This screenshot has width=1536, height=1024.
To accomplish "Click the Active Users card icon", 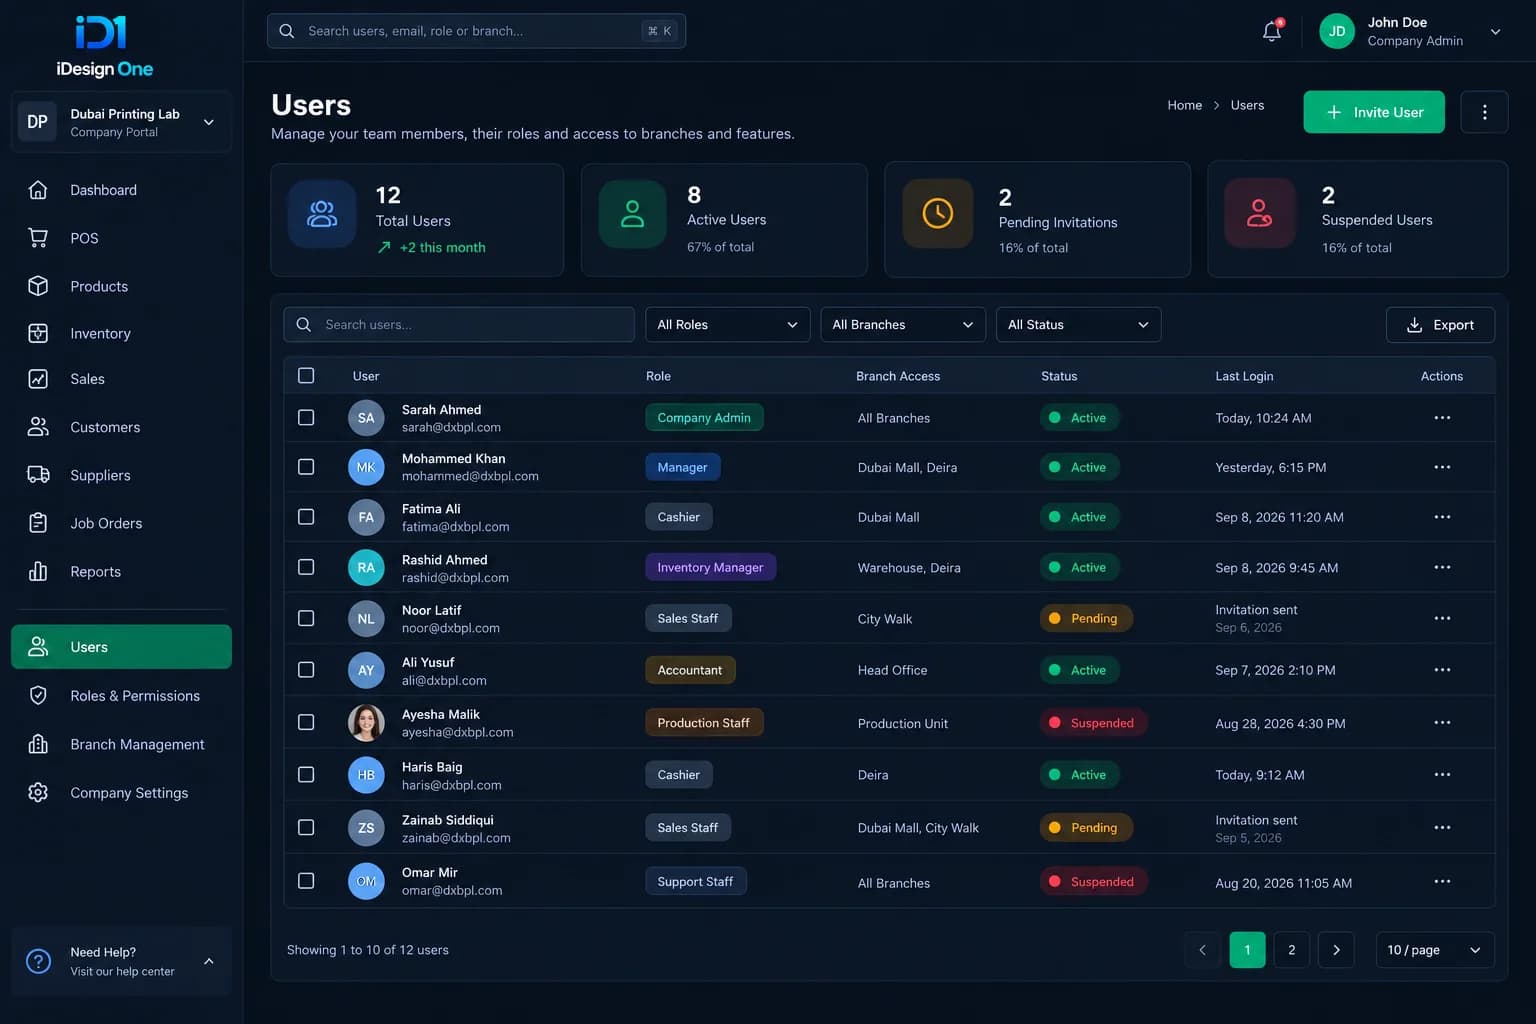I will tap(633, 214).
